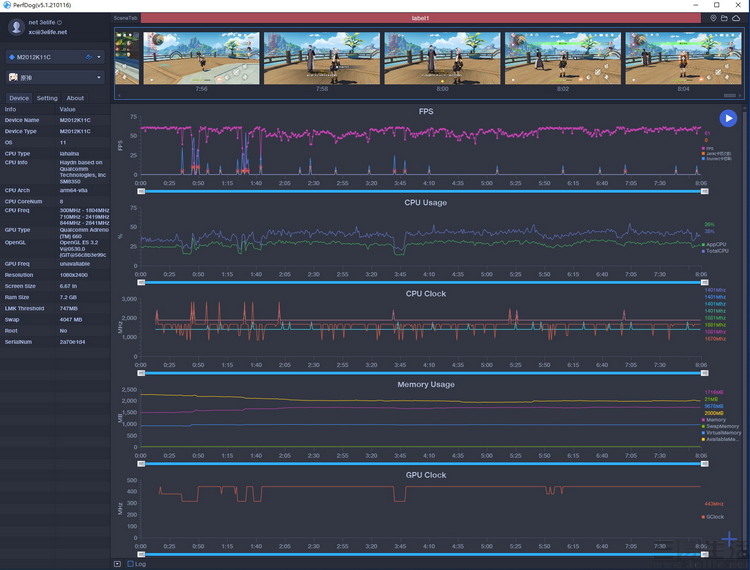Open the screenshot thumbnail at 8:04
Screen dimensions: 750x570
tap(684, 58)
